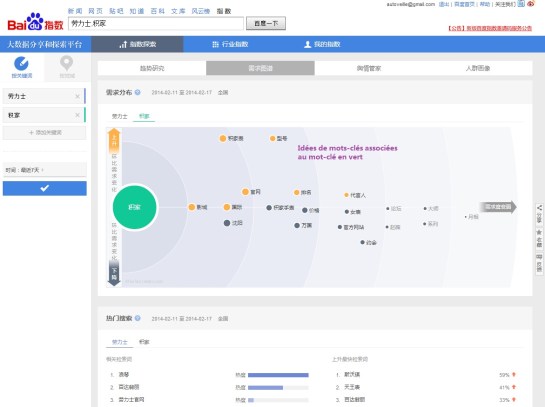Click the dark 官方网站 keyword bubble
This screenshot has height=407, width=545.
[340, 227]
